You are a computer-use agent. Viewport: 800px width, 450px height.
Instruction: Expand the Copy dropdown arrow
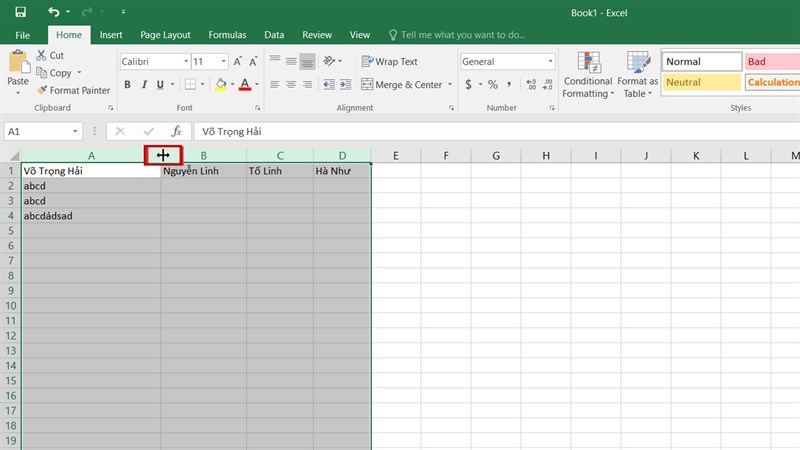79,73
